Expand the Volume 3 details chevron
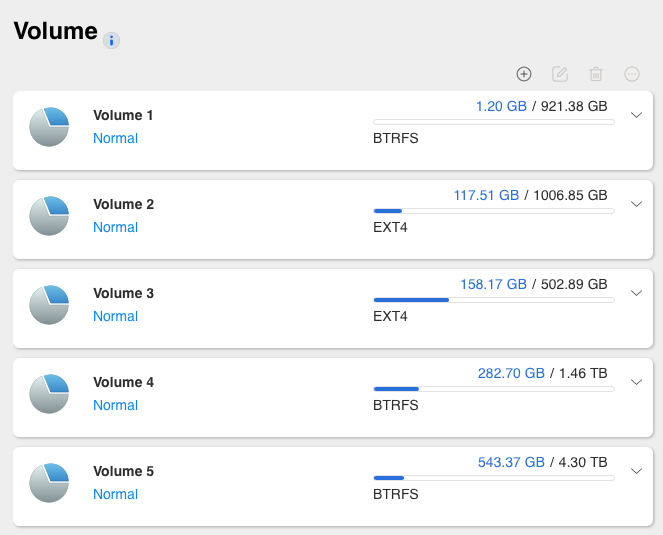 [636, 293]
